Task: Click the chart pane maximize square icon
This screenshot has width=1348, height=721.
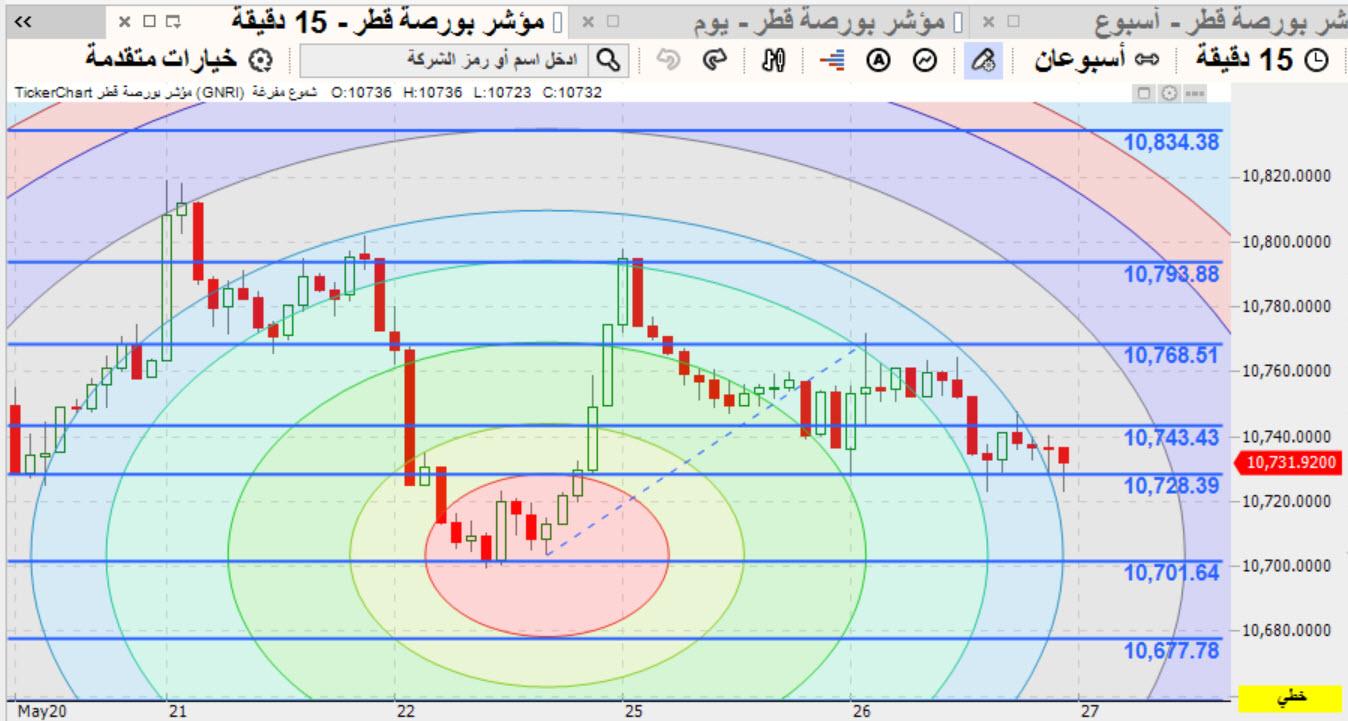Action: (x=1146, y=93)
